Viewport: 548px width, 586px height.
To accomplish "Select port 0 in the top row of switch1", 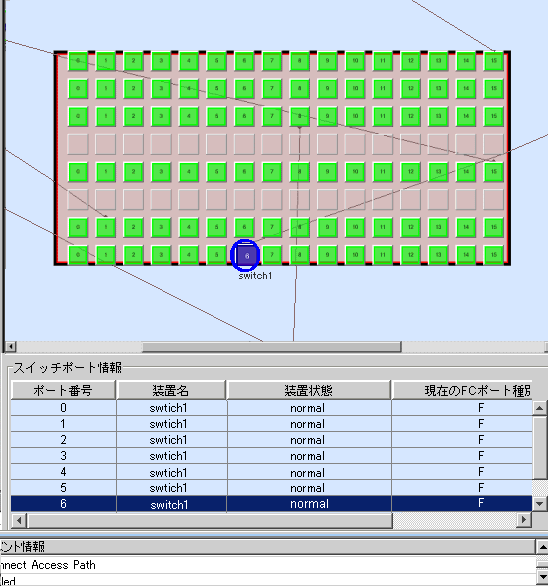I will pos(78,61).
